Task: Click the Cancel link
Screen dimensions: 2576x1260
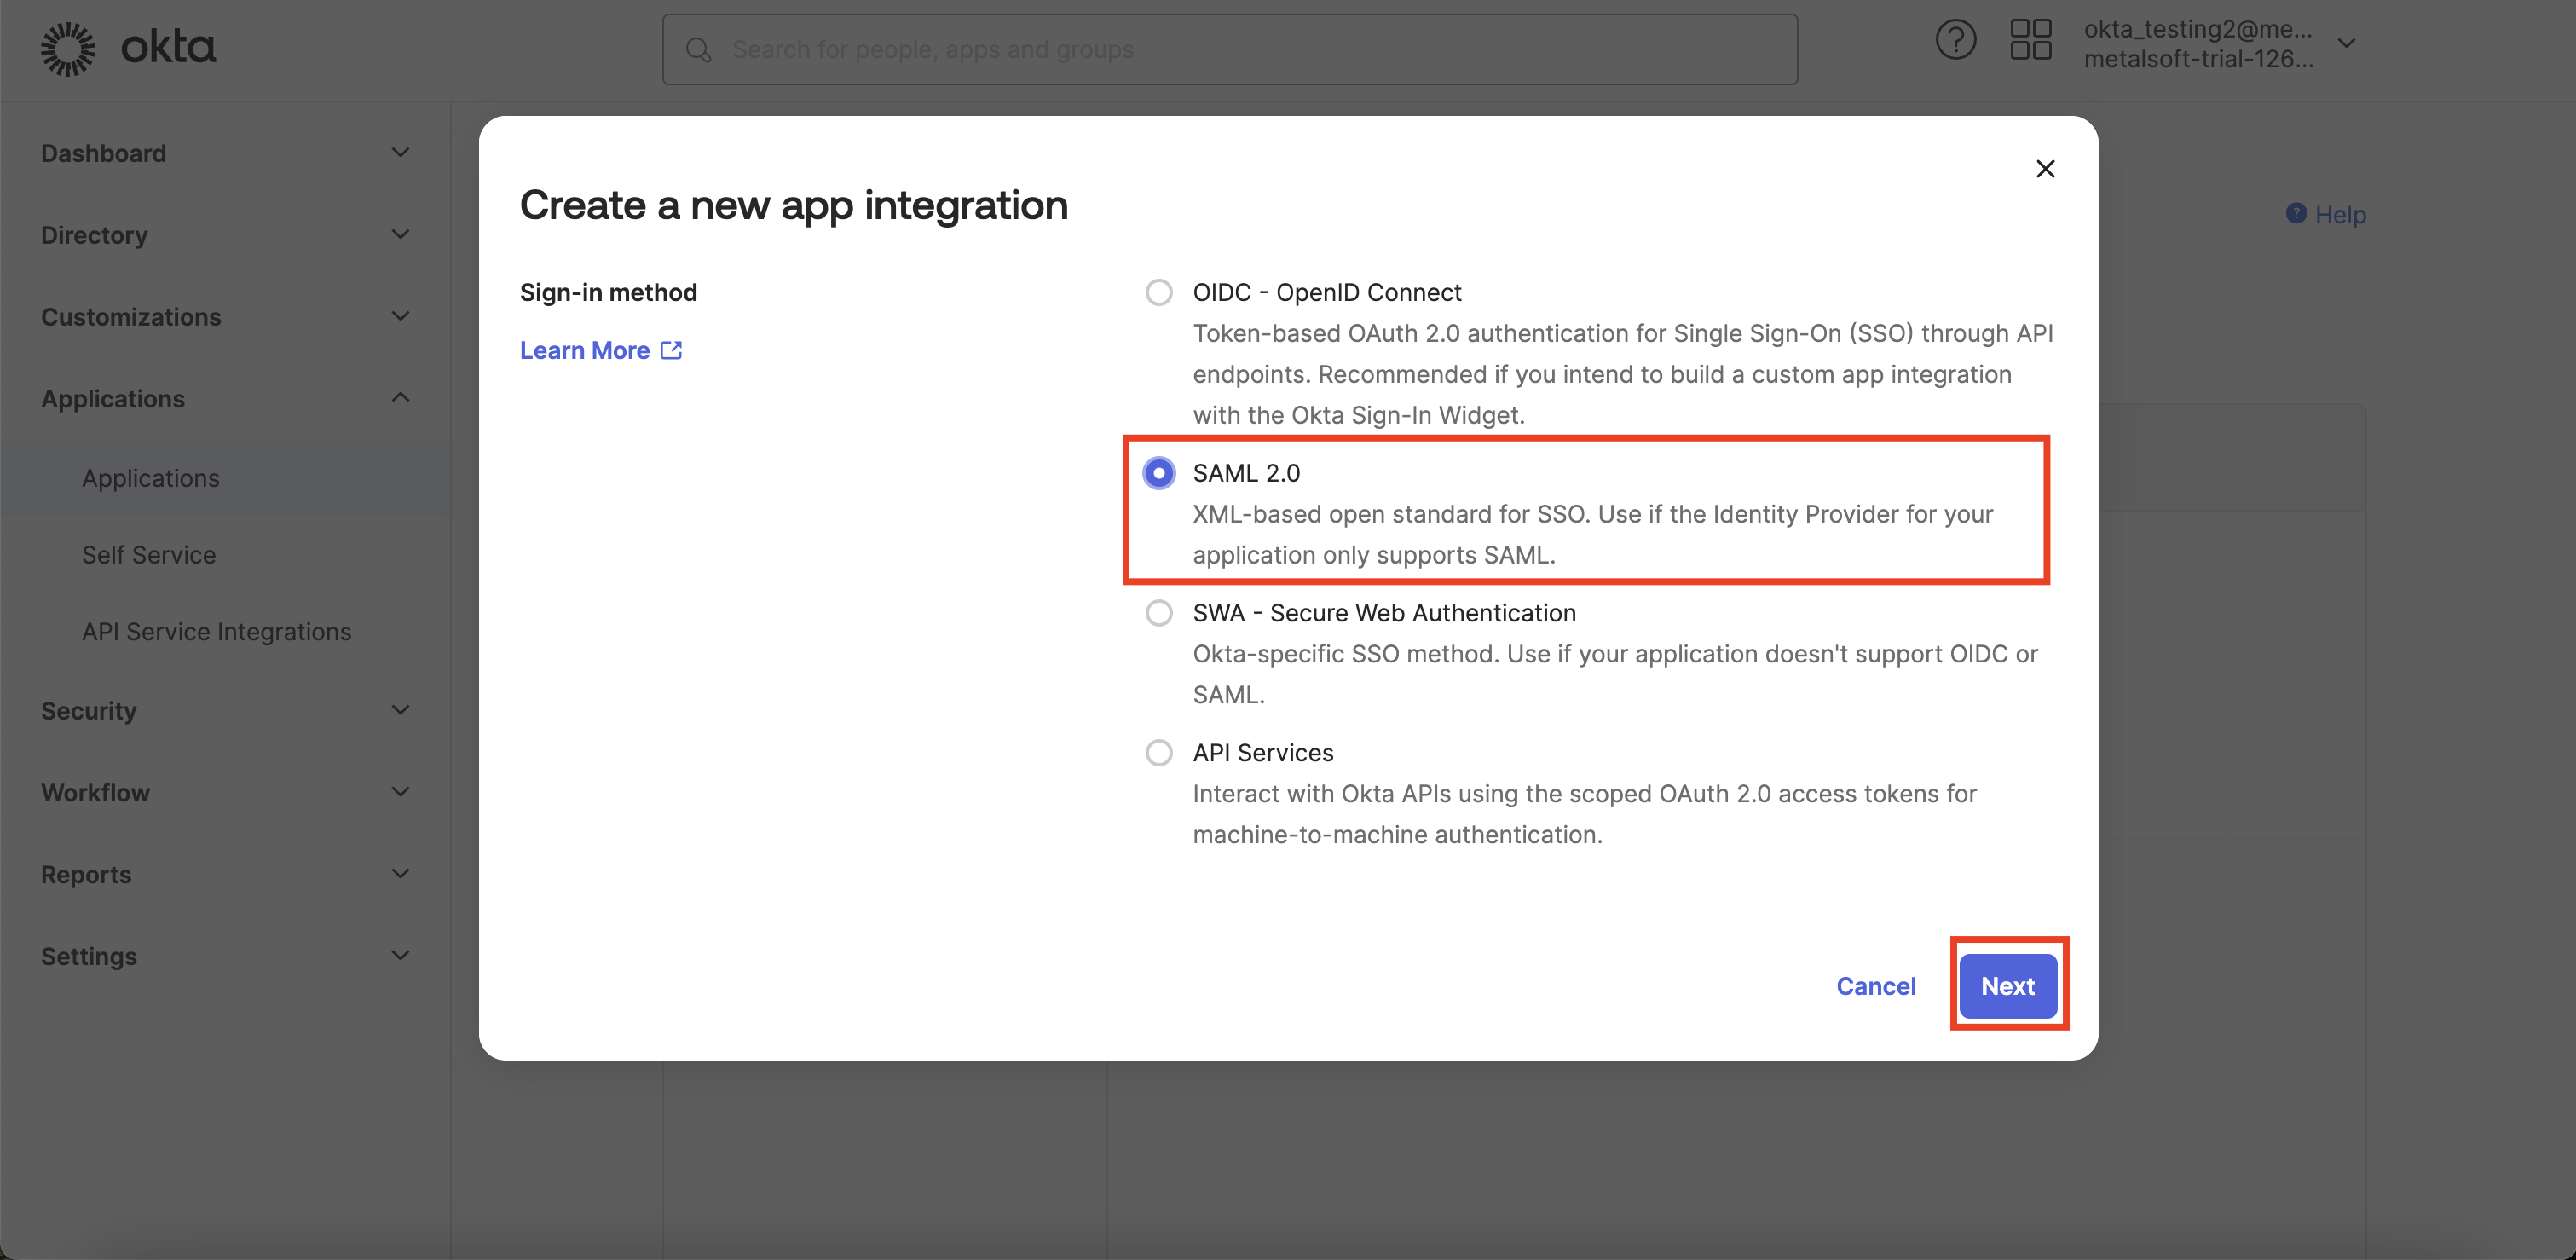Action: [1875, 986]
